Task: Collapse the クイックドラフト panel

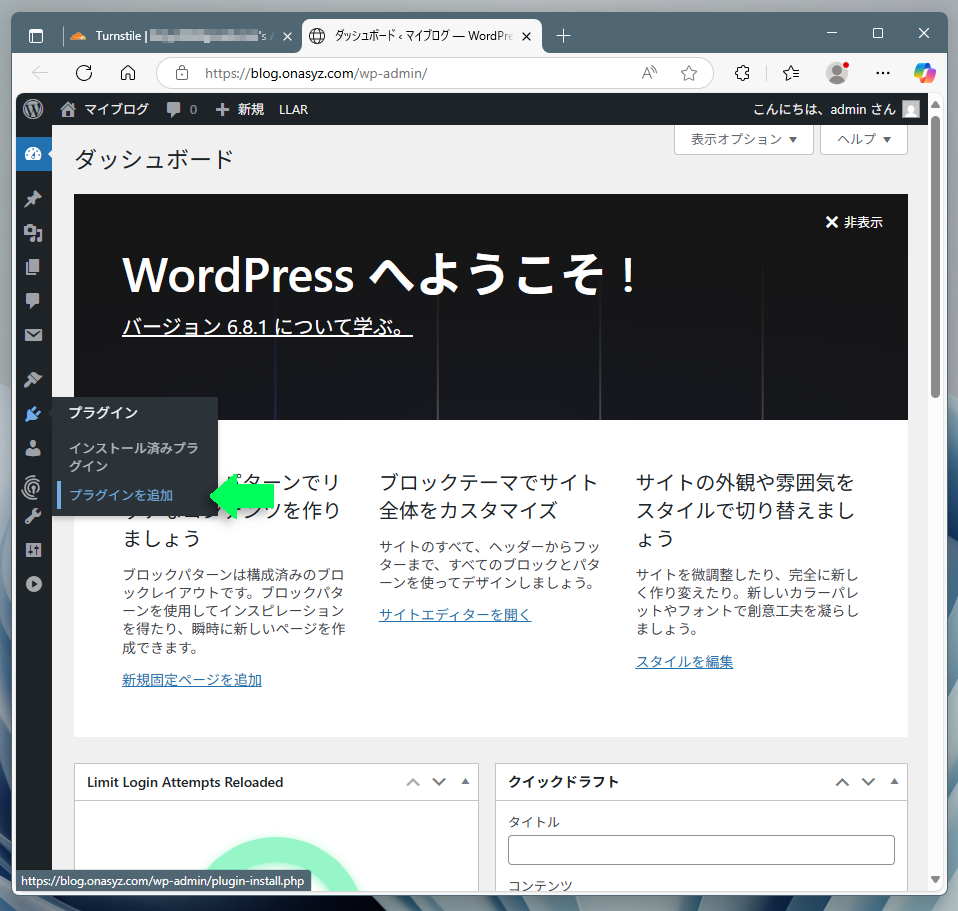Action: [x=894, y=781]
